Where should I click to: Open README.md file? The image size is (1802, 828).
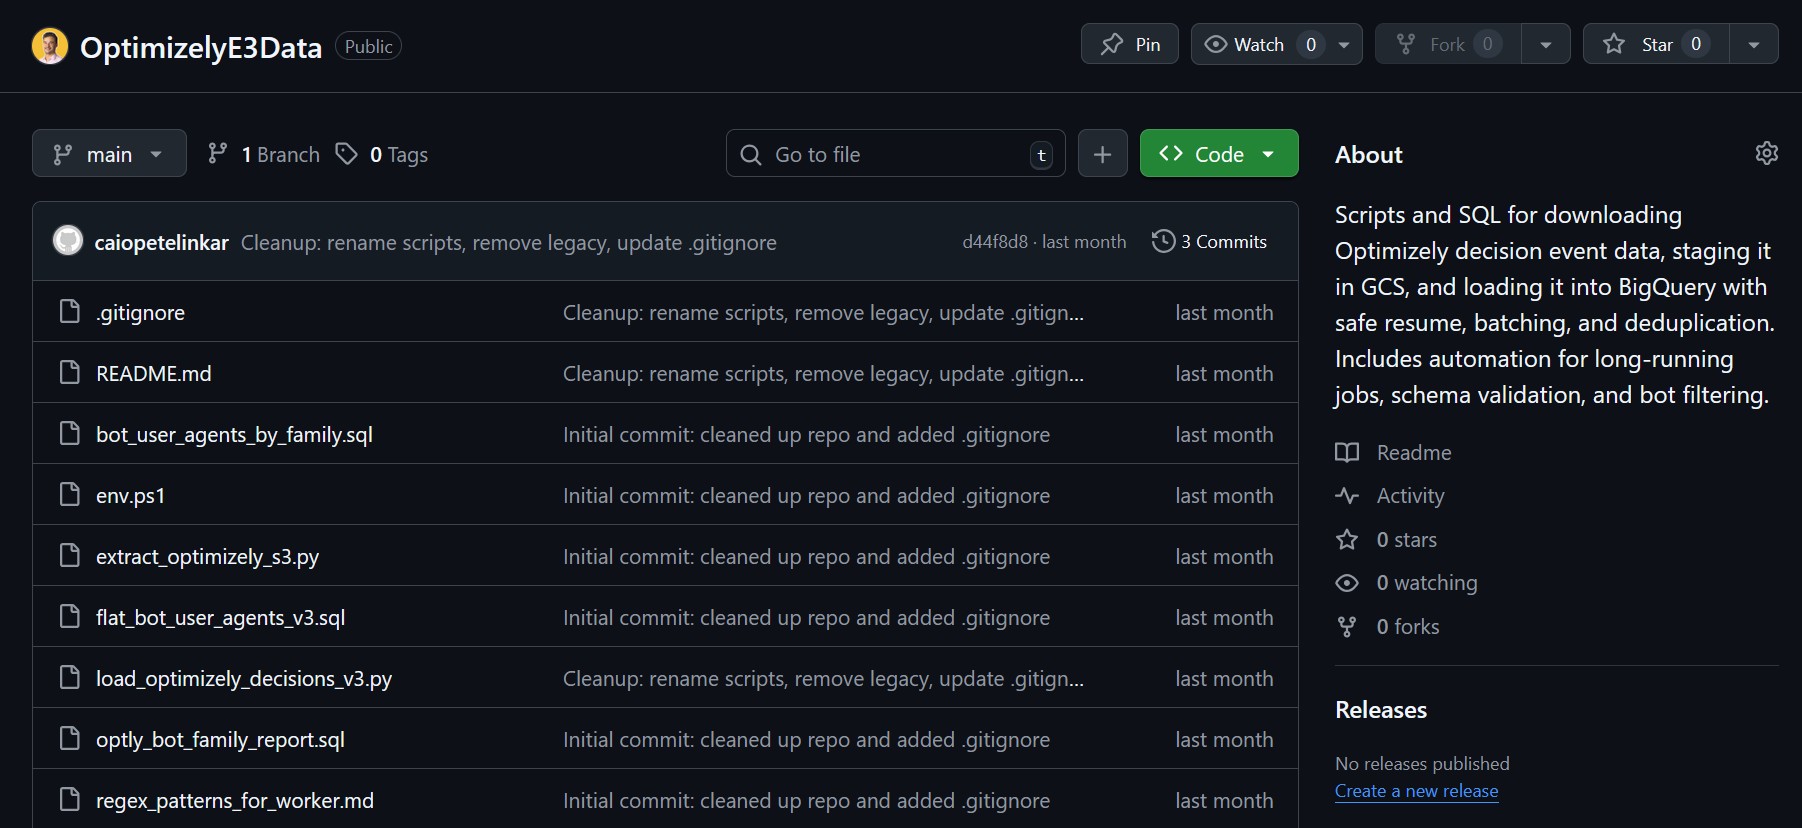point(153,374)
